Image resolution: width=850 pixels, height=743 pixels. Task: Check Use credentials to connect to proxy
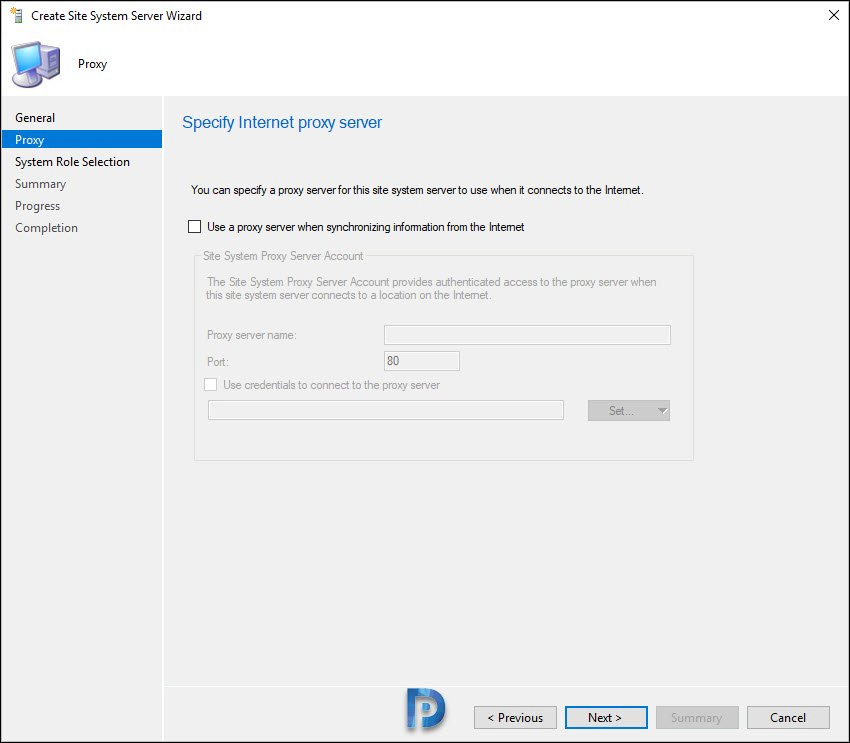coord(210,385)
